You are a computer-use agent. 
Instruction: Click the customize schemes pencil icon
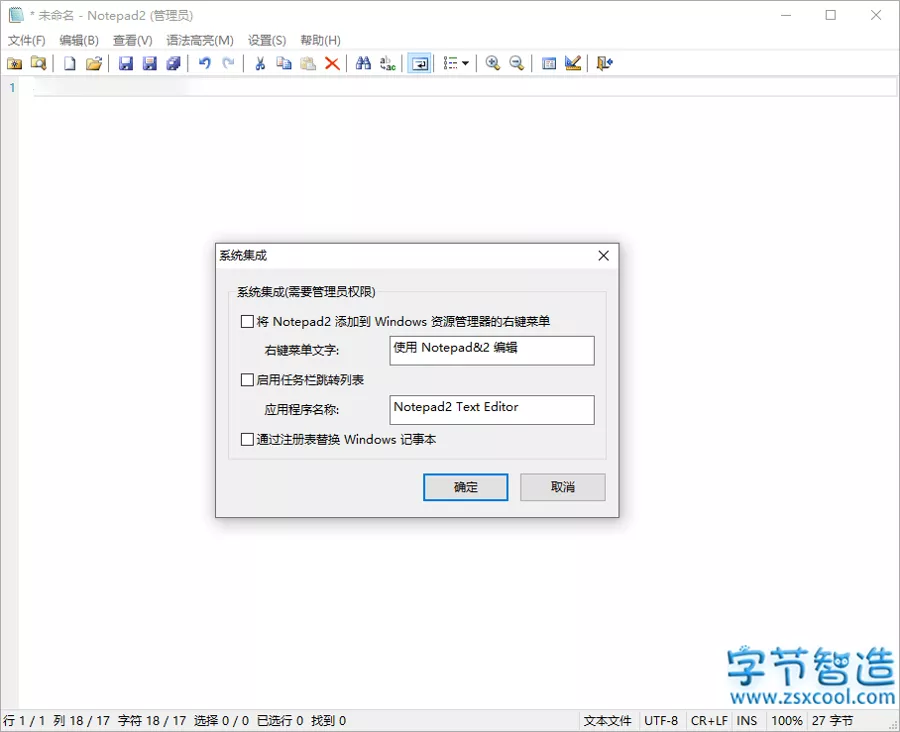click(573, 63)
